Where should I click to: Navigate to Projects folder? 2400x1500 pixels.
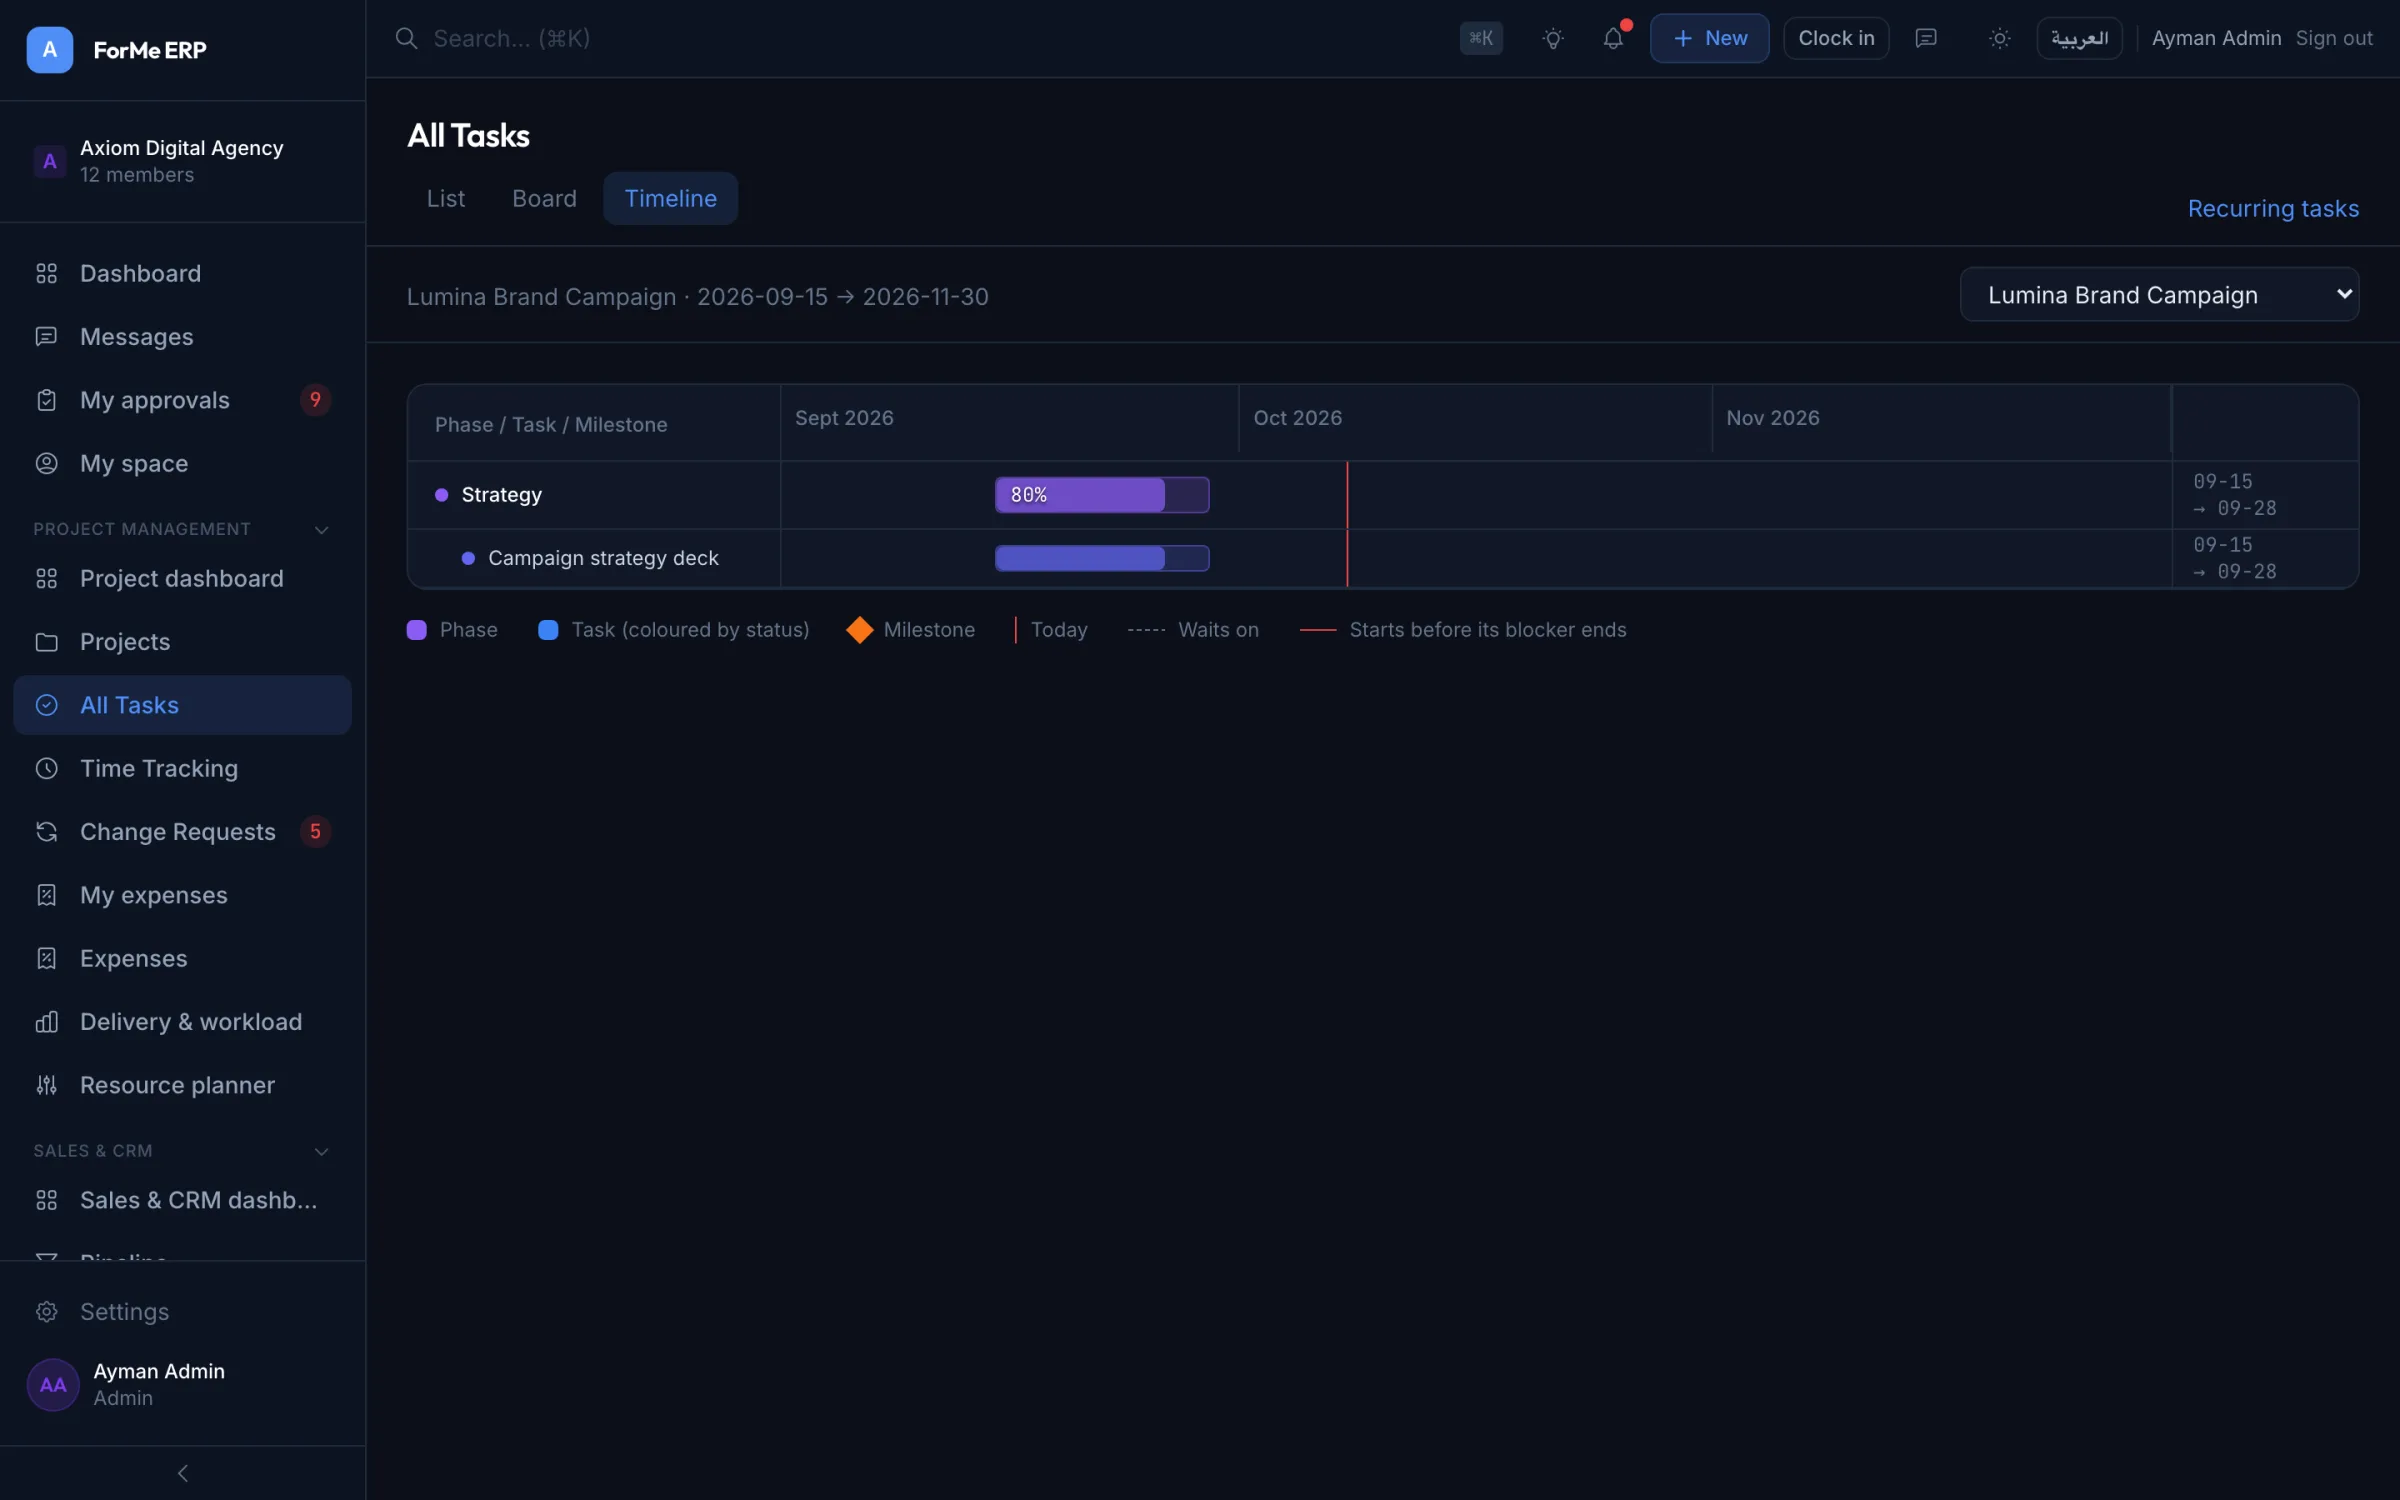click(182, 641)
